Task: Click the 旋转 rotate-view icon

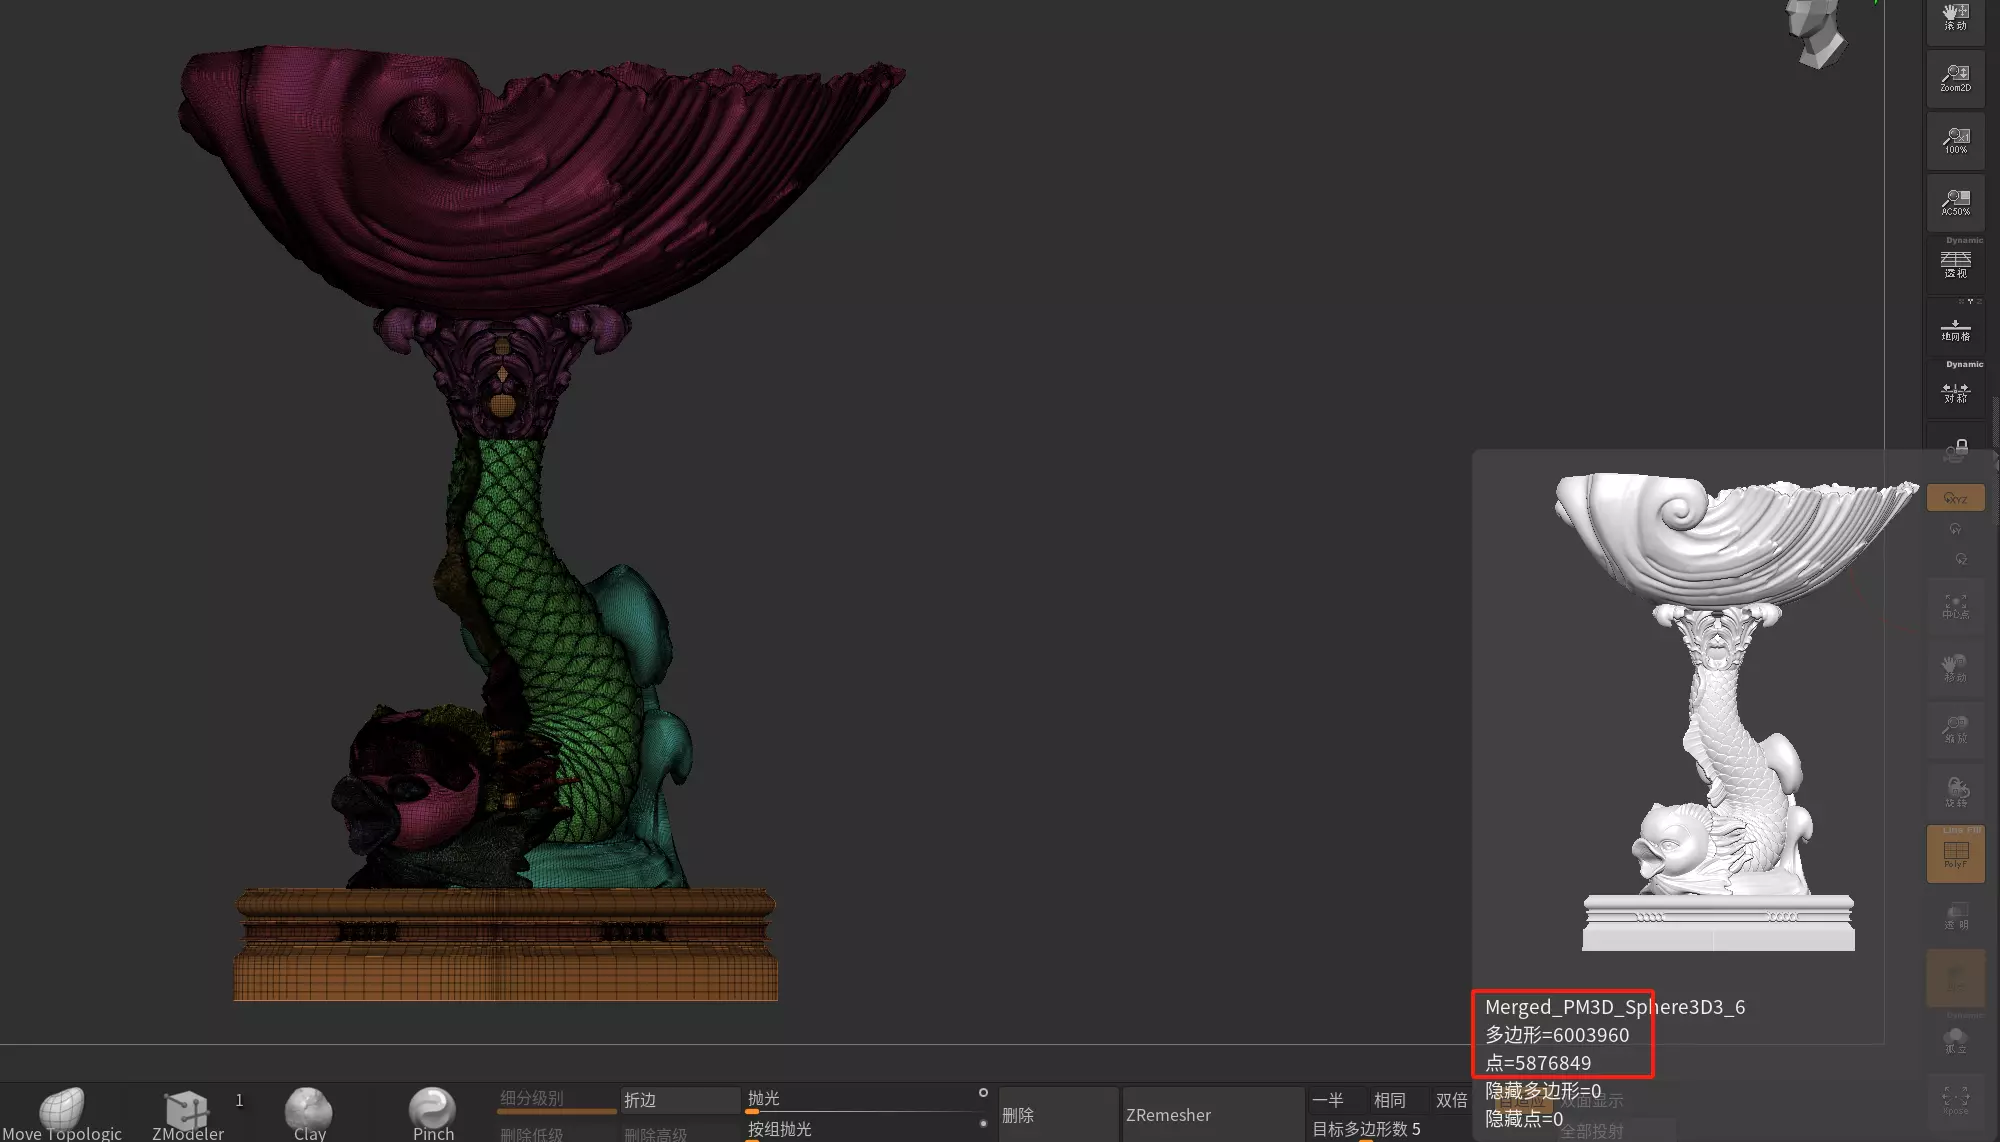Action: [x=1955, y=792]
